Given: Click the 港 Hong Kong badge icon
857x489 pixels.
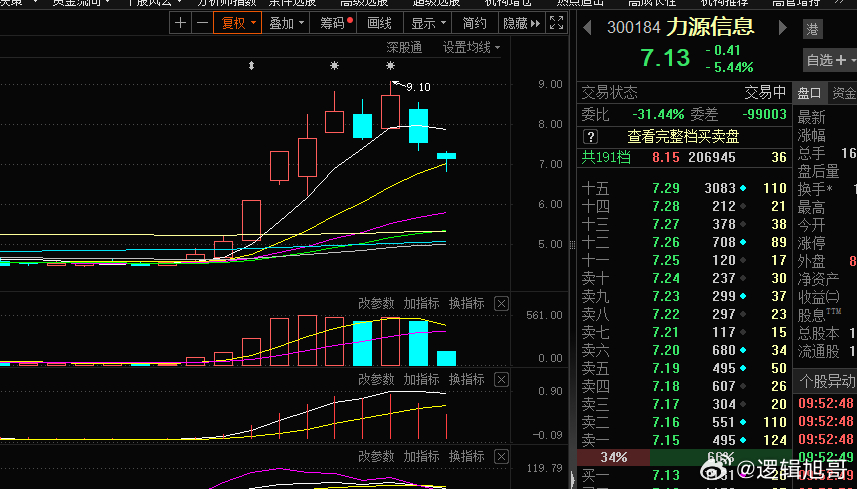Looking at the screenshot, I should click(x=813, y=30).
